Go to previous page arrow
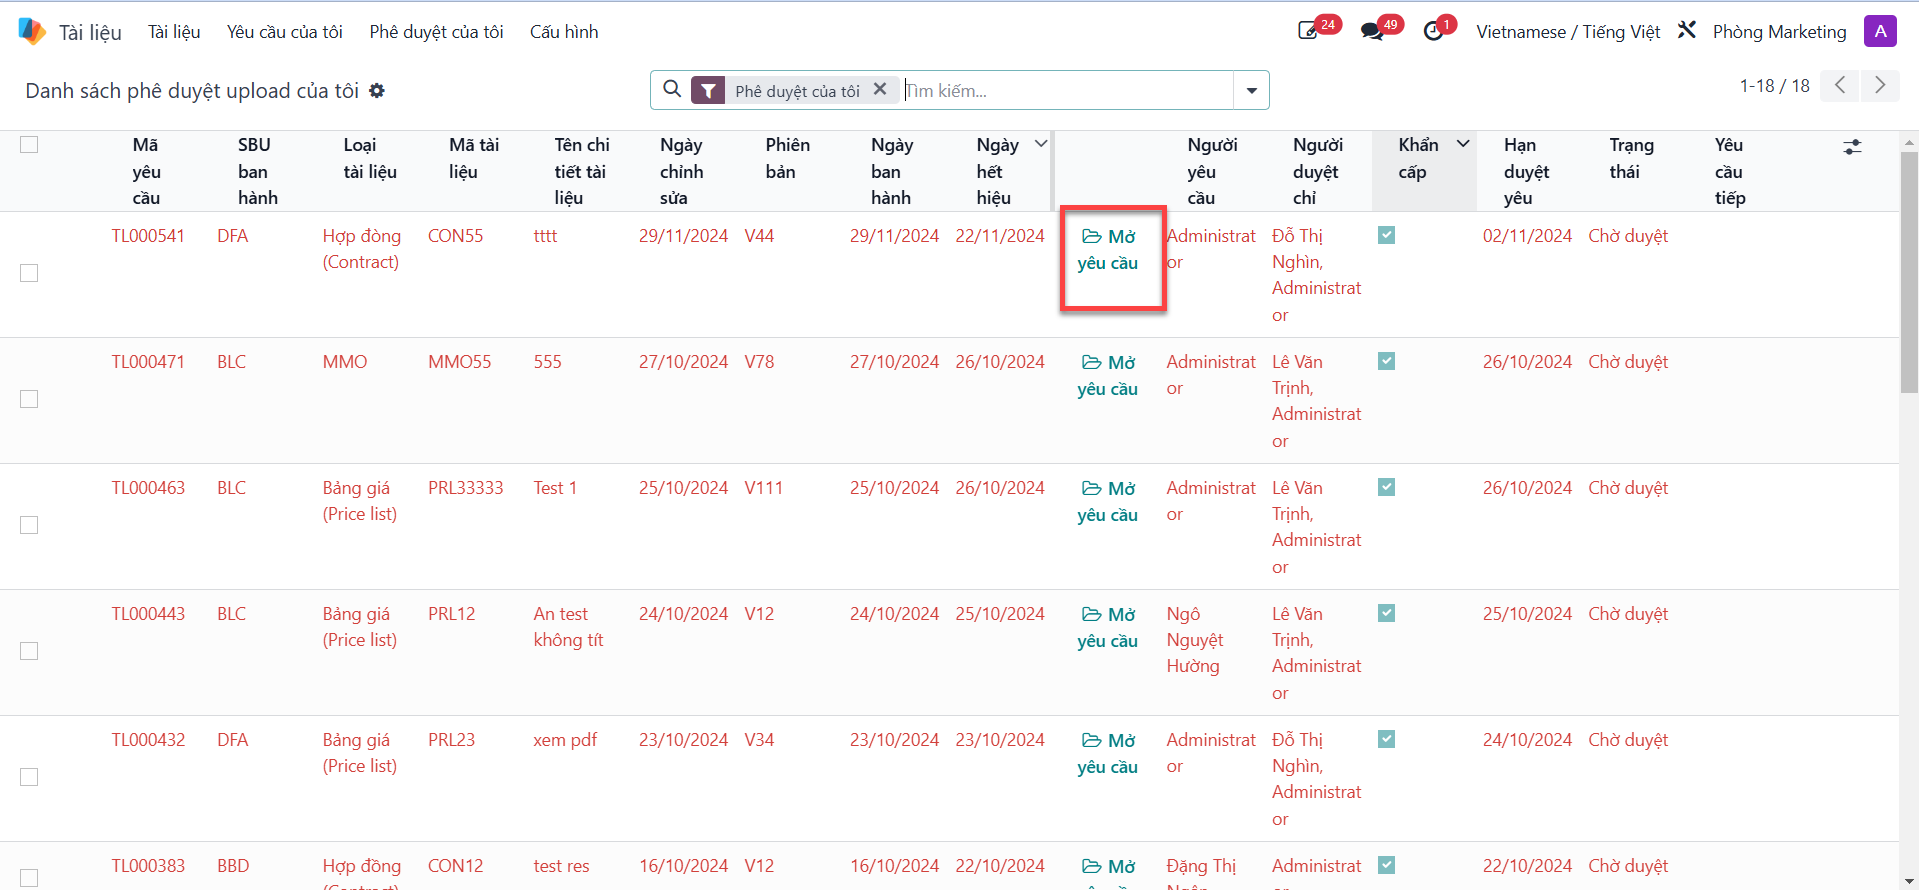Screen dimensions: 1919x890 click(x=1839, y=85)
